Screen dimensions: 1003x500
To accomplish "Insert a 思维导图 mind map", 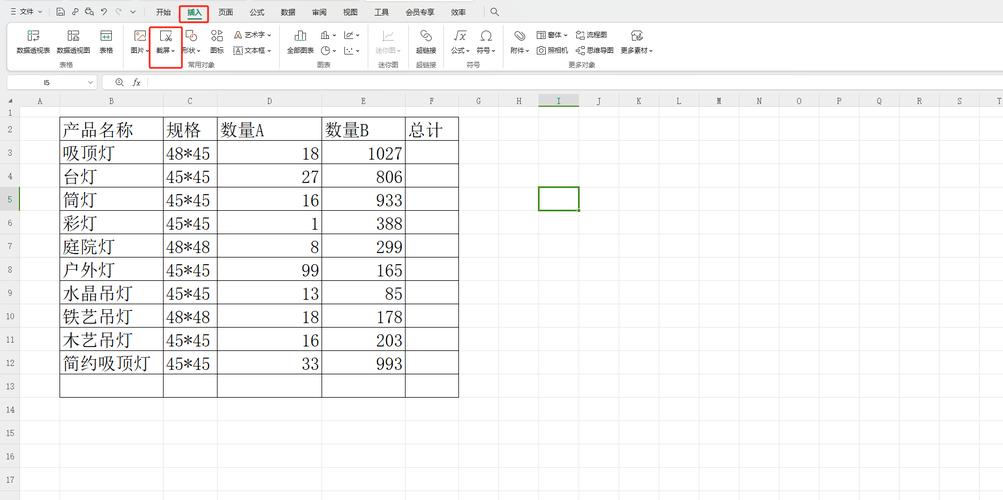I will point(595,50).
